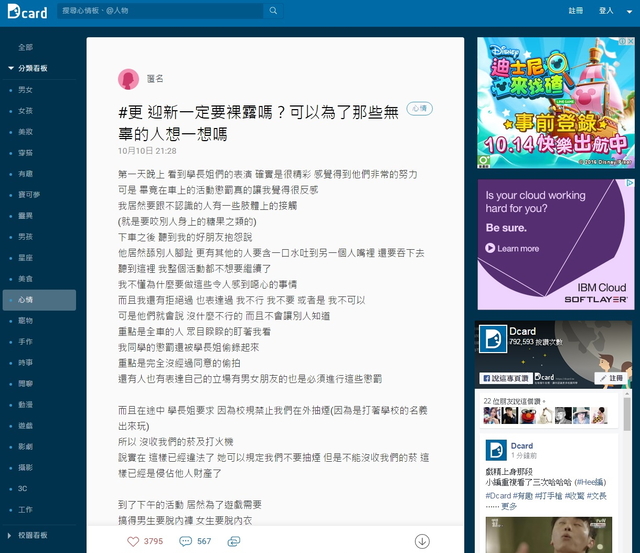The height and width of the screenshot is (553, 640).
Task: Click the Dcard Facebook page logo
Action: point(492,339)
